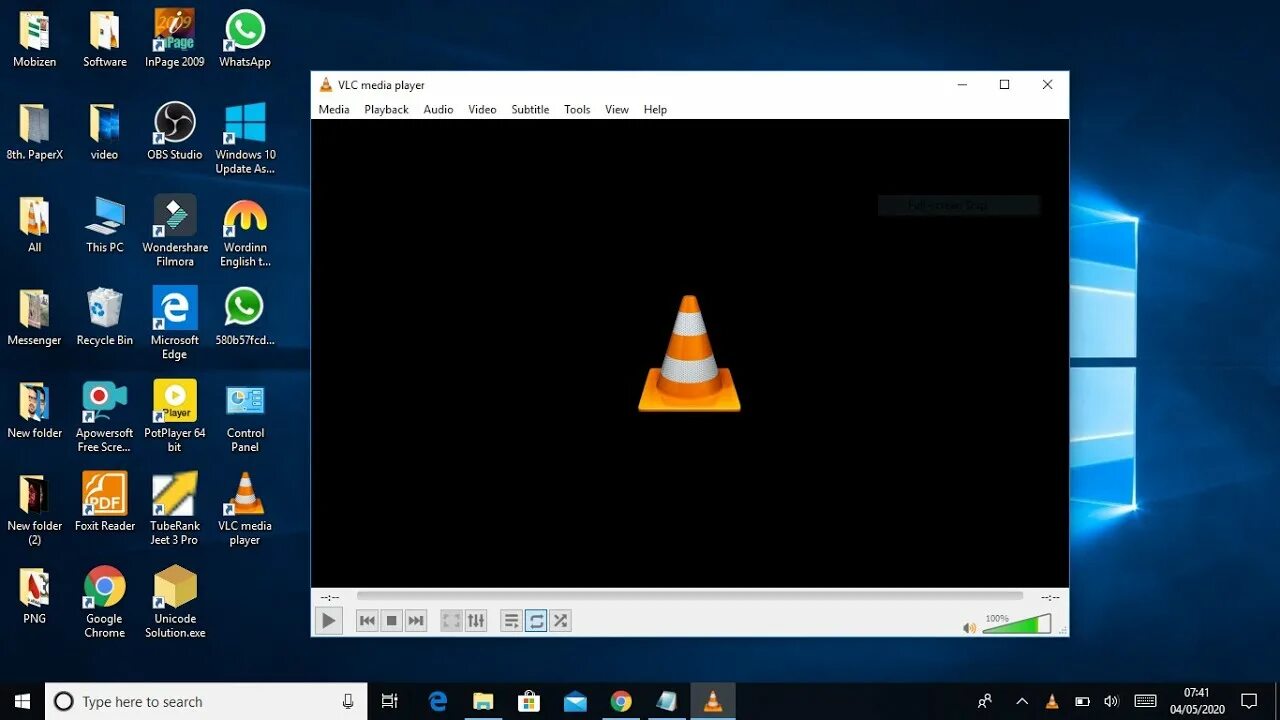Select Wordinn English shortcut icon
Viewport: 1280px width, 720px height.
pos(245,231)
